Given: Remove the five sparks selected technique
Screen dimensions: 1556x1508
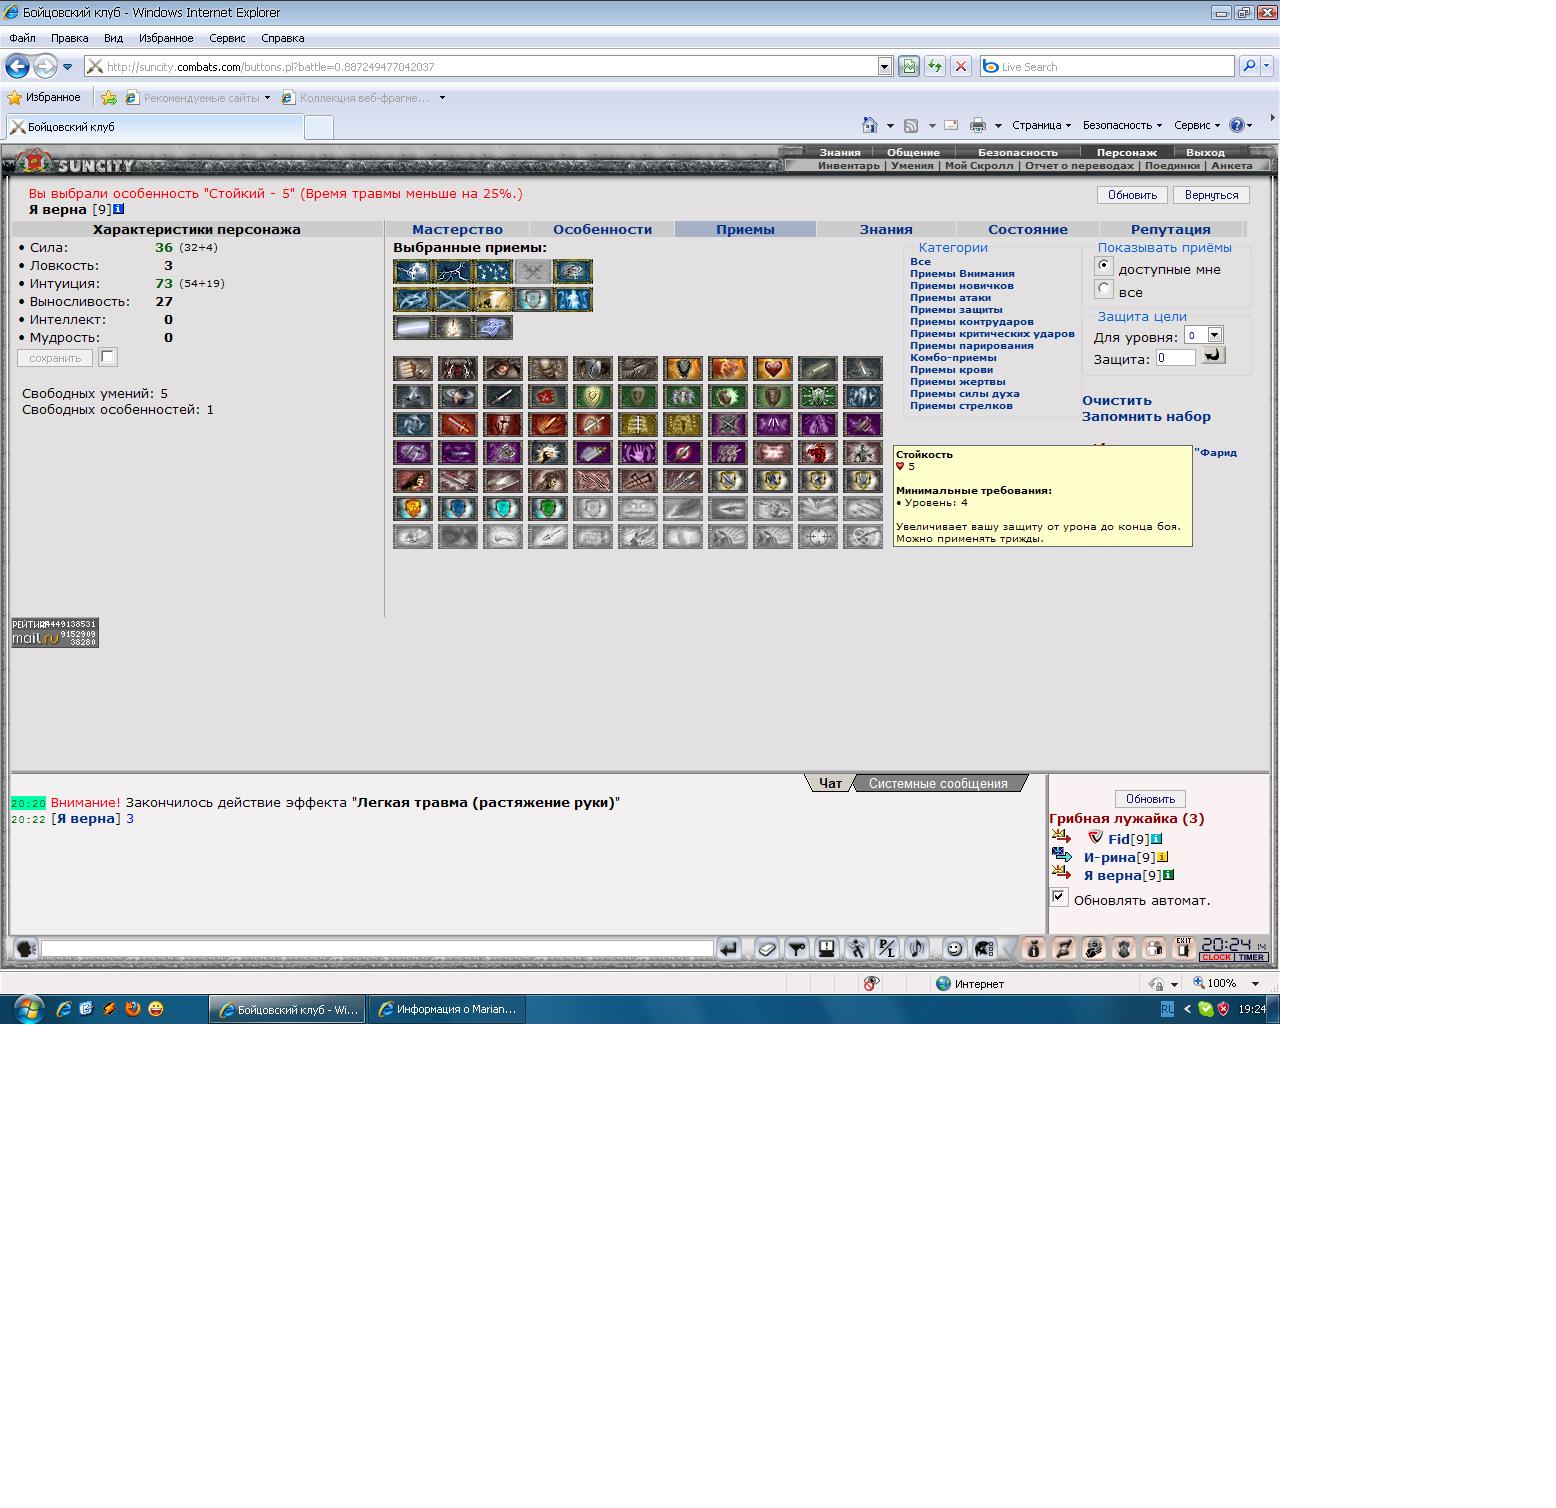Looking at the screenshot, I should (493, 271).
